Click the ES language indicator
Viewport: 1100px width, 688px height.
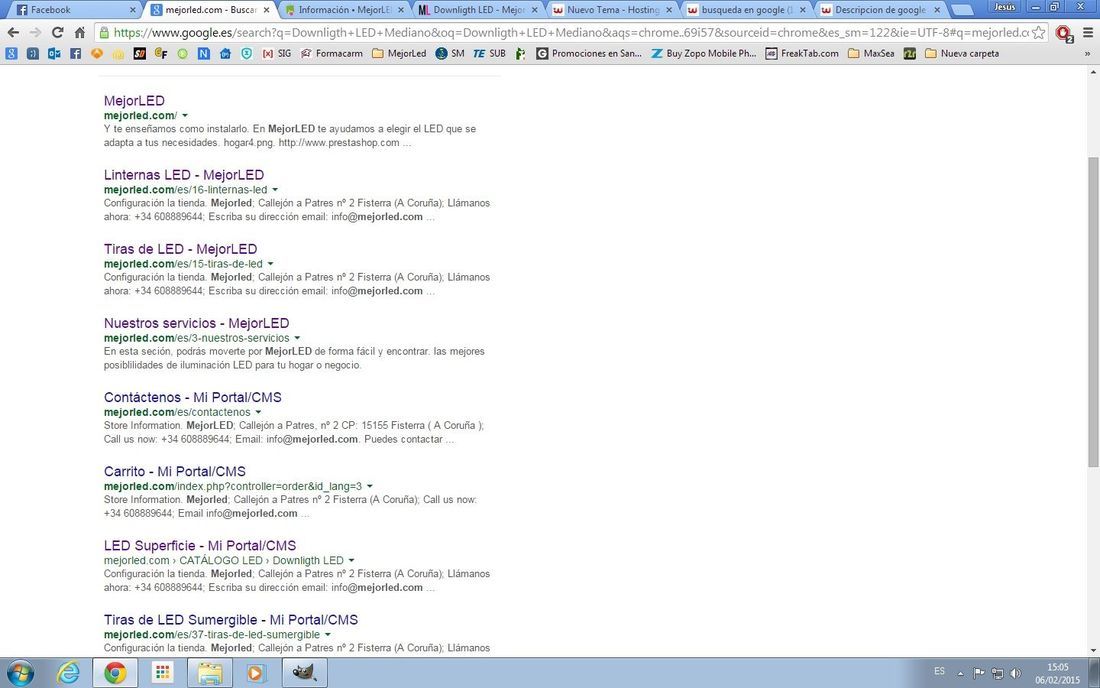click(939, 672)
